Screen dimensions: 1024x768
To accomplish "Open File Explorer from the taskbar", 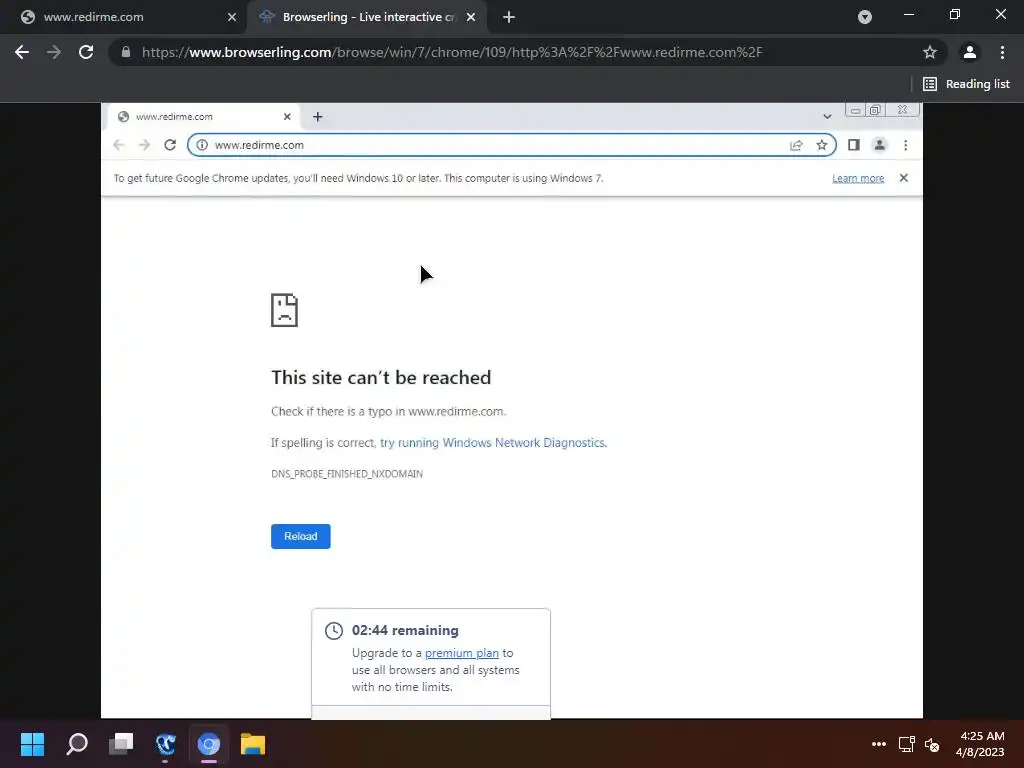I will point(253,744).
